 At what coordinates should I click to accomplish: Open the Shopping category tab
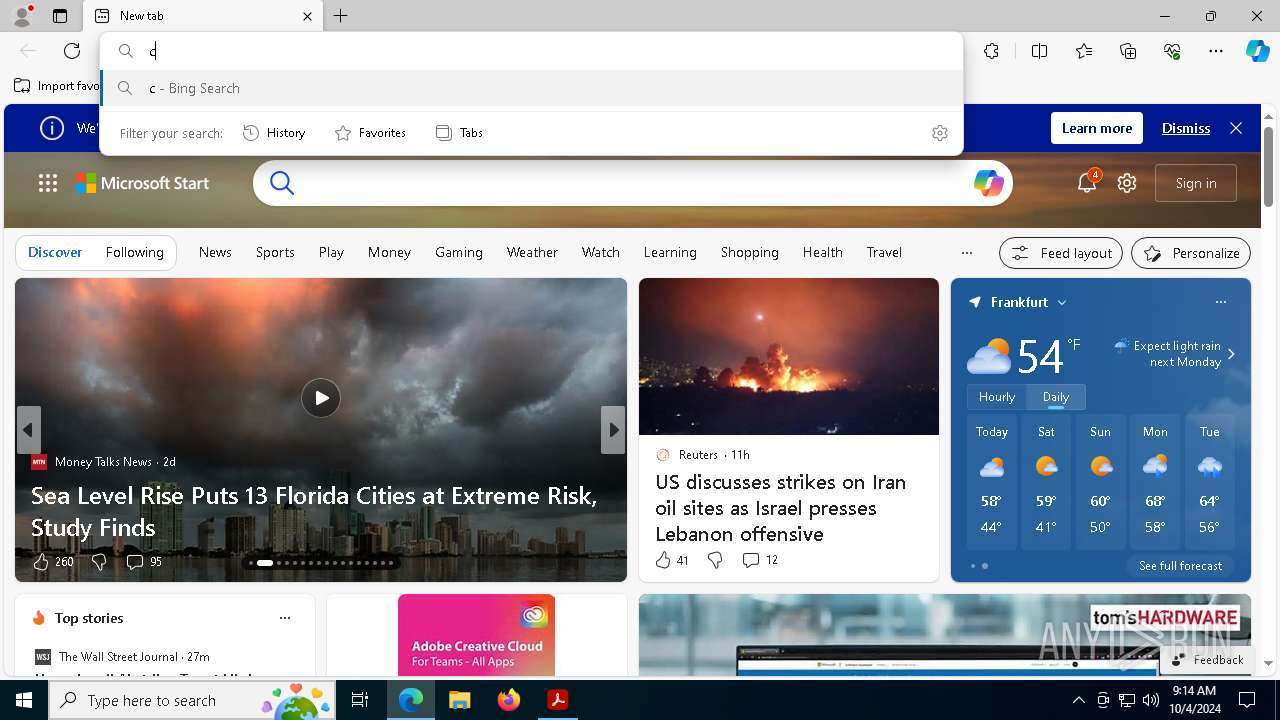pos(749,253)
